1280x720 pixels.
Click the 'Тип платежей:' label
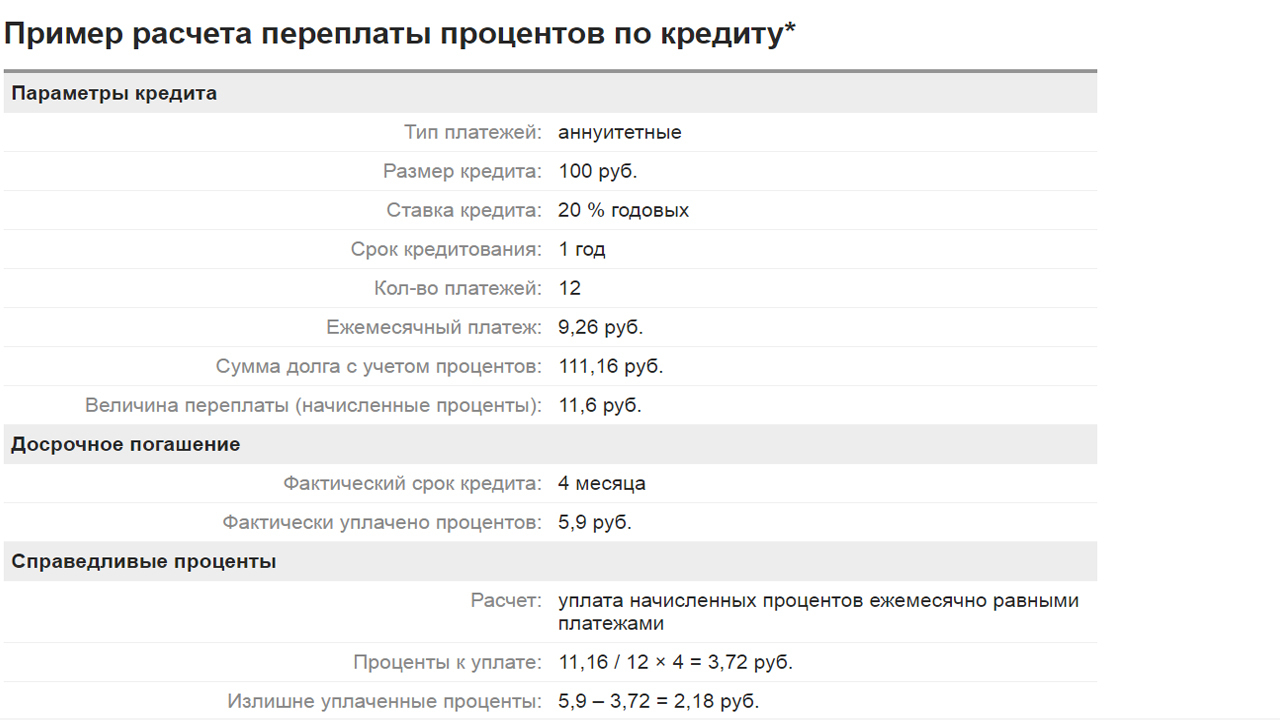[473, 132]
